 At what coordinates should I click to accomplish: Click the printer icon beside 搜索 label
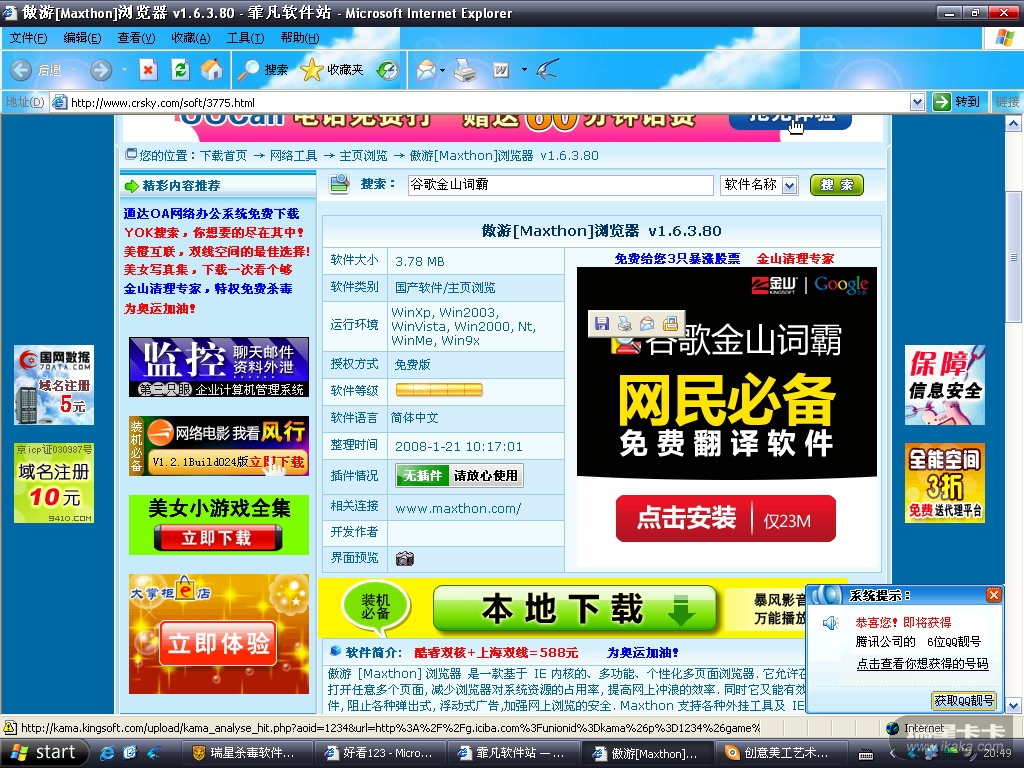point(340,184)
